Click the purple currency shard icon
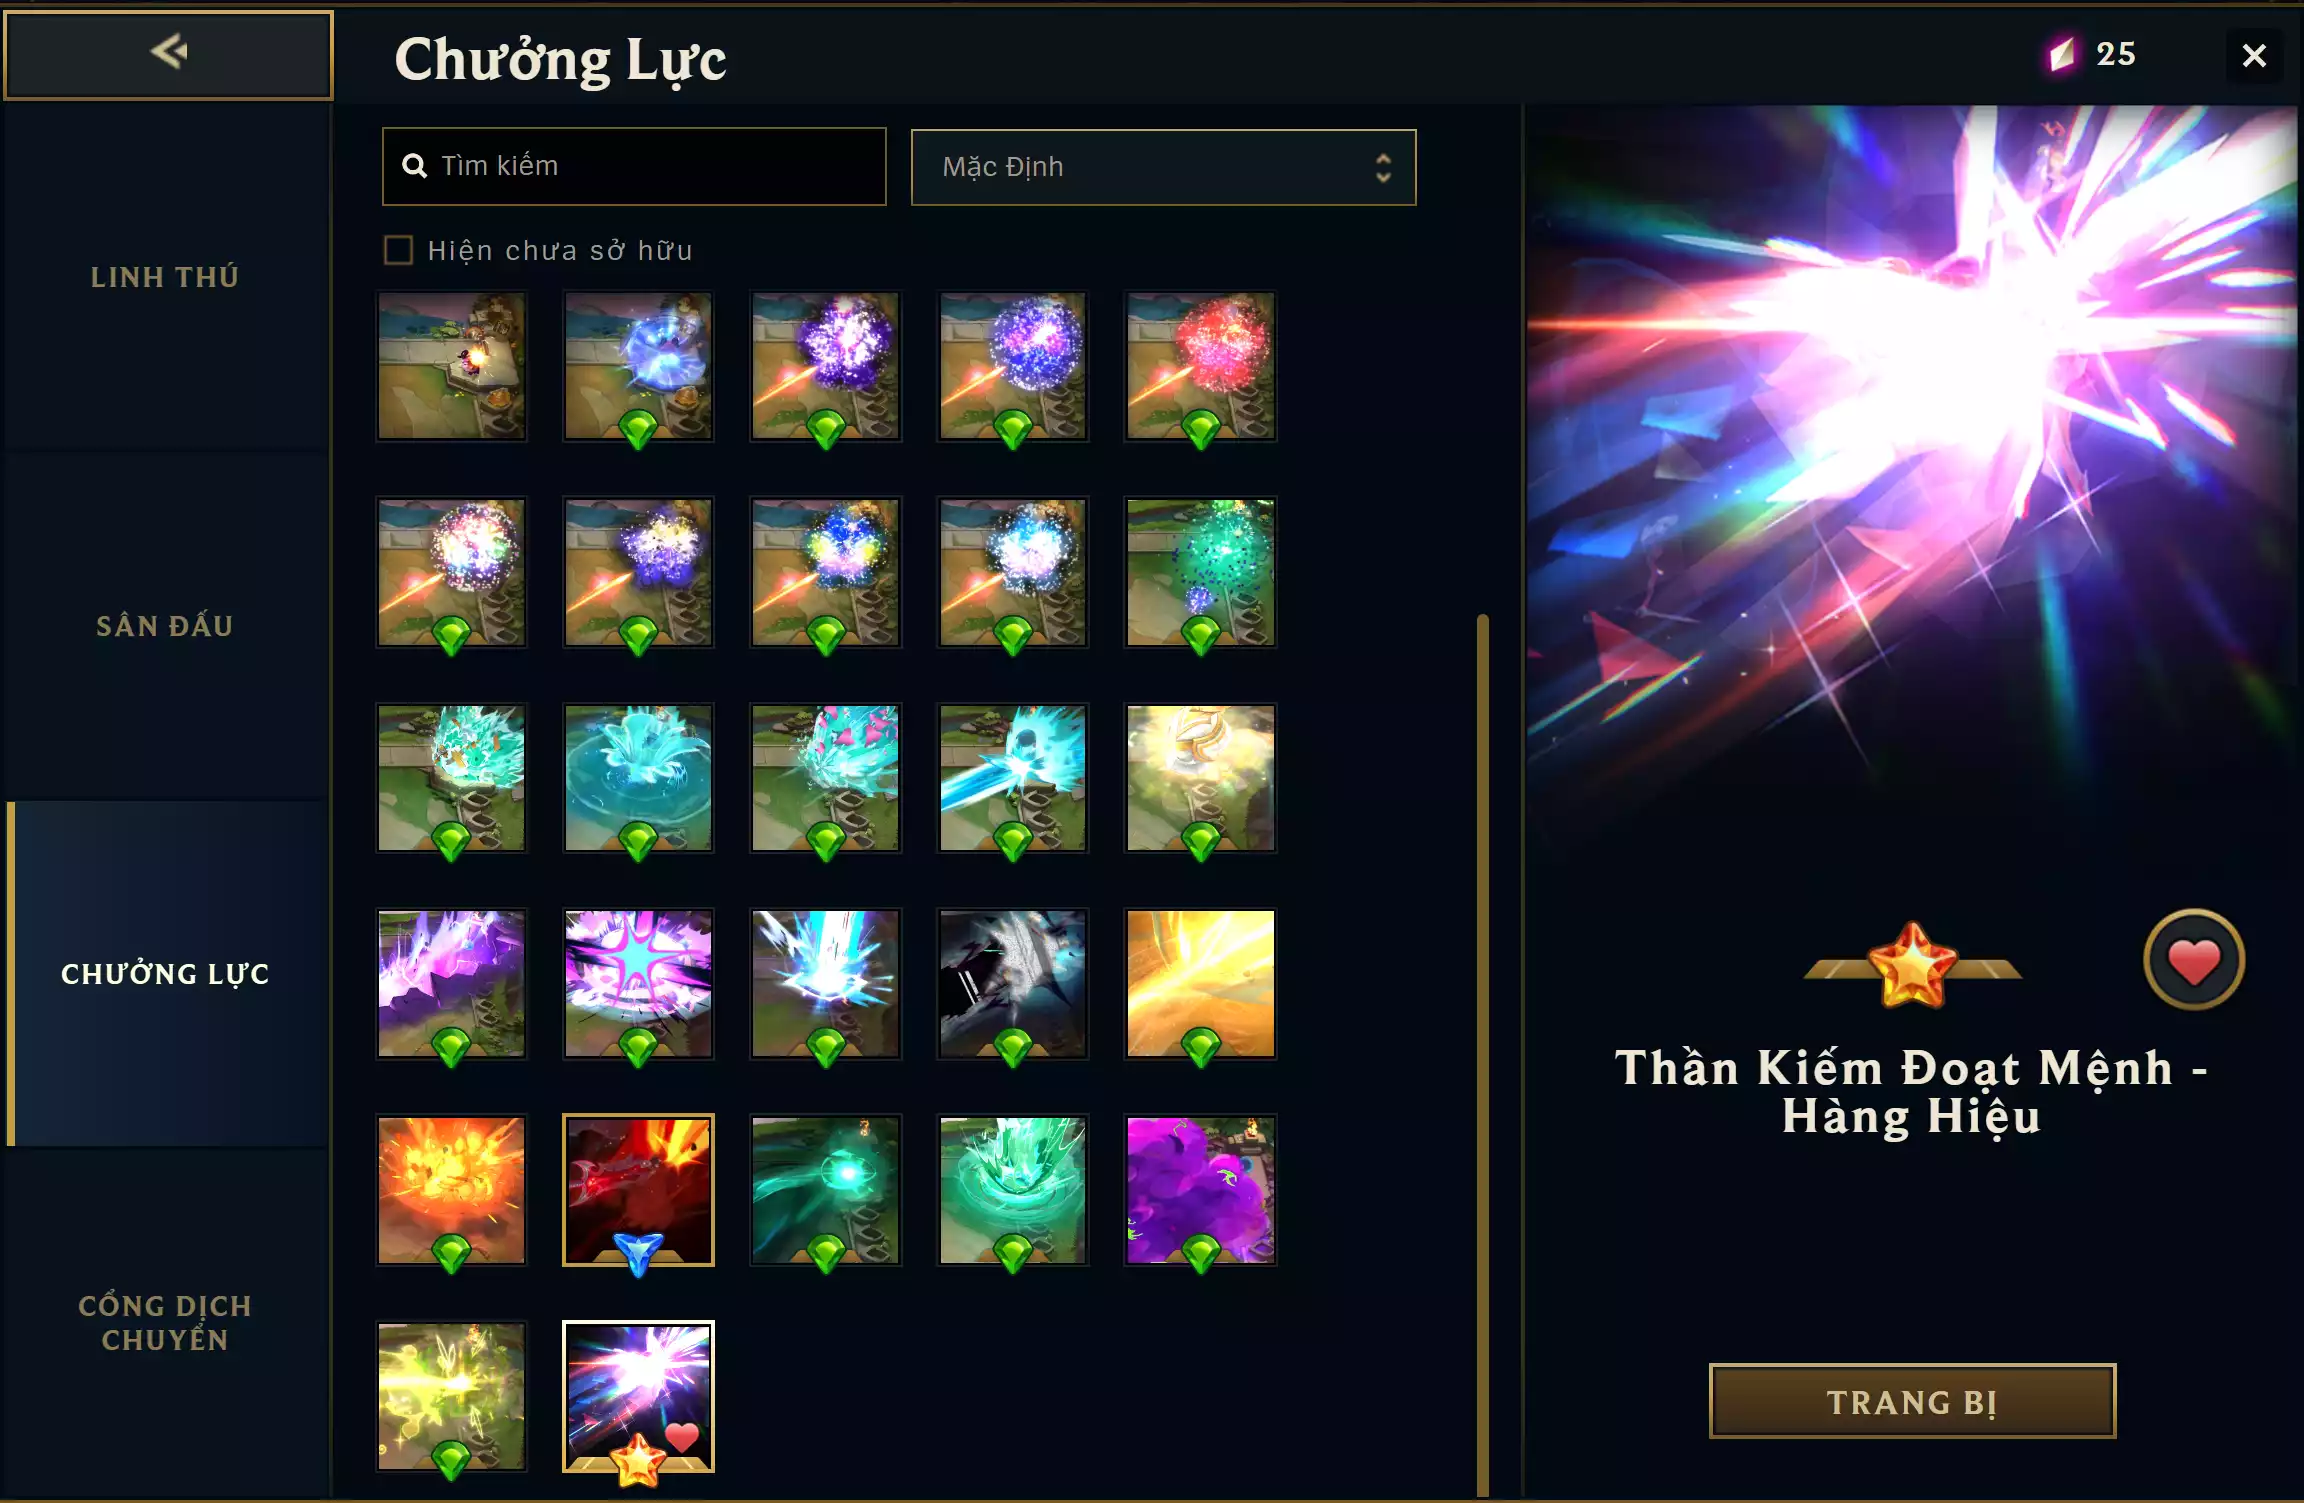Screen dimensions: 2304x1503 click(x=2062, y=54)
